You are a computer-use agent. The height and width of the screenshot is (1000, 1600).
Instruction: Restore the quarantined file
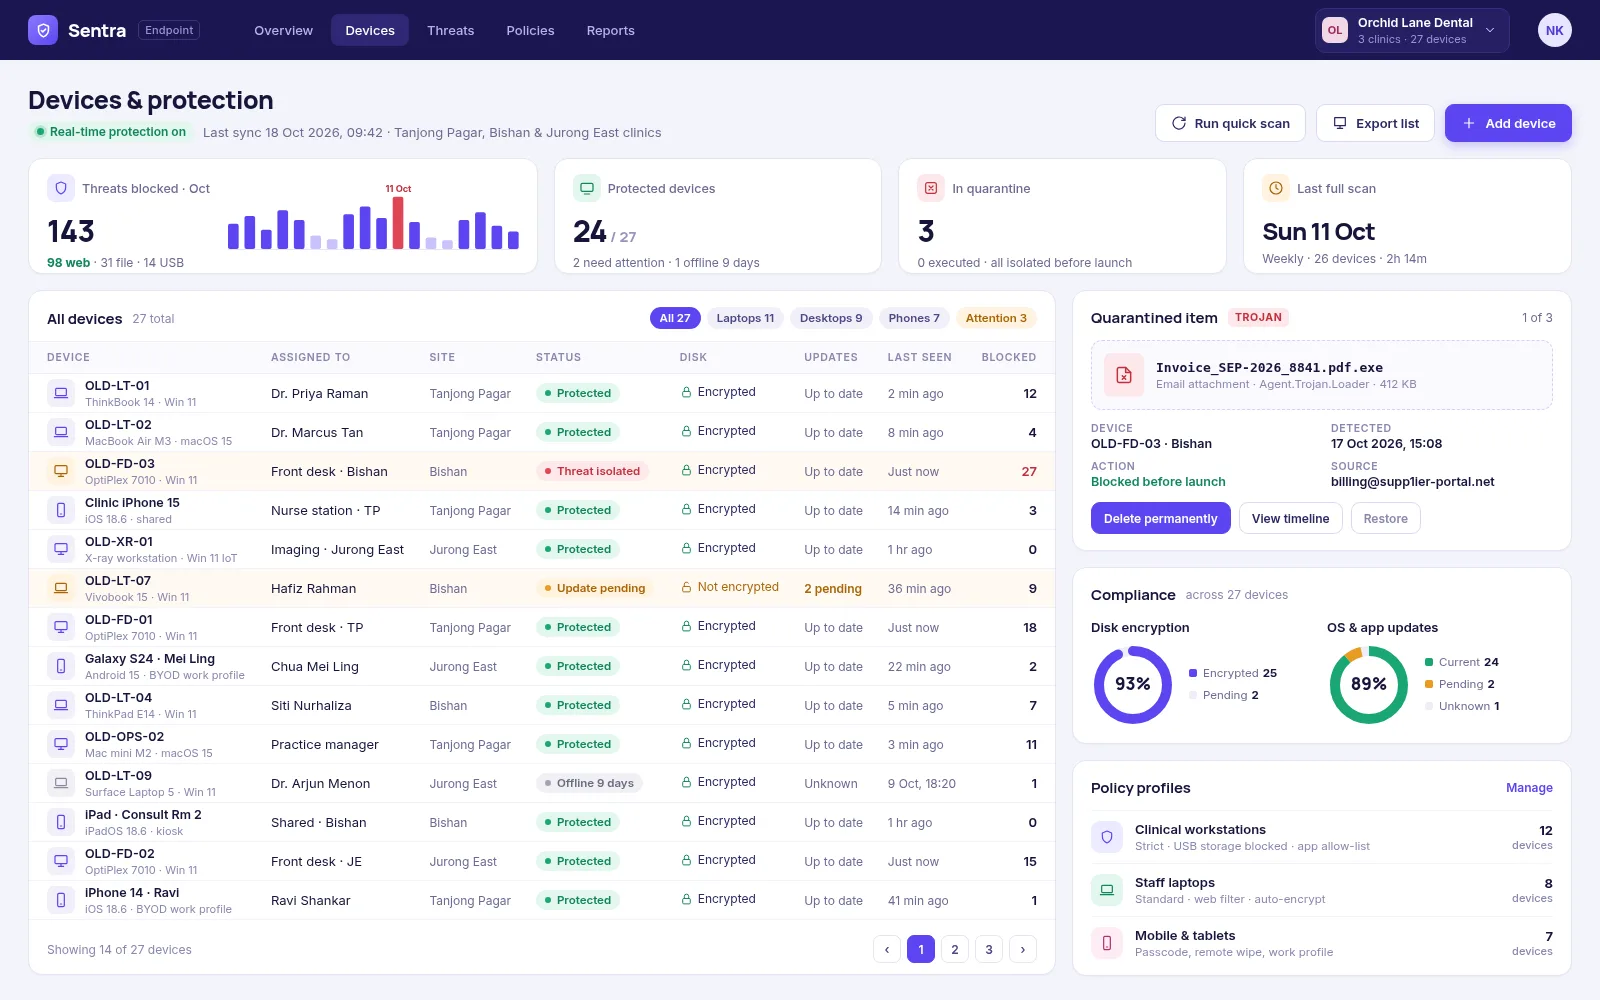point(1385,518)
